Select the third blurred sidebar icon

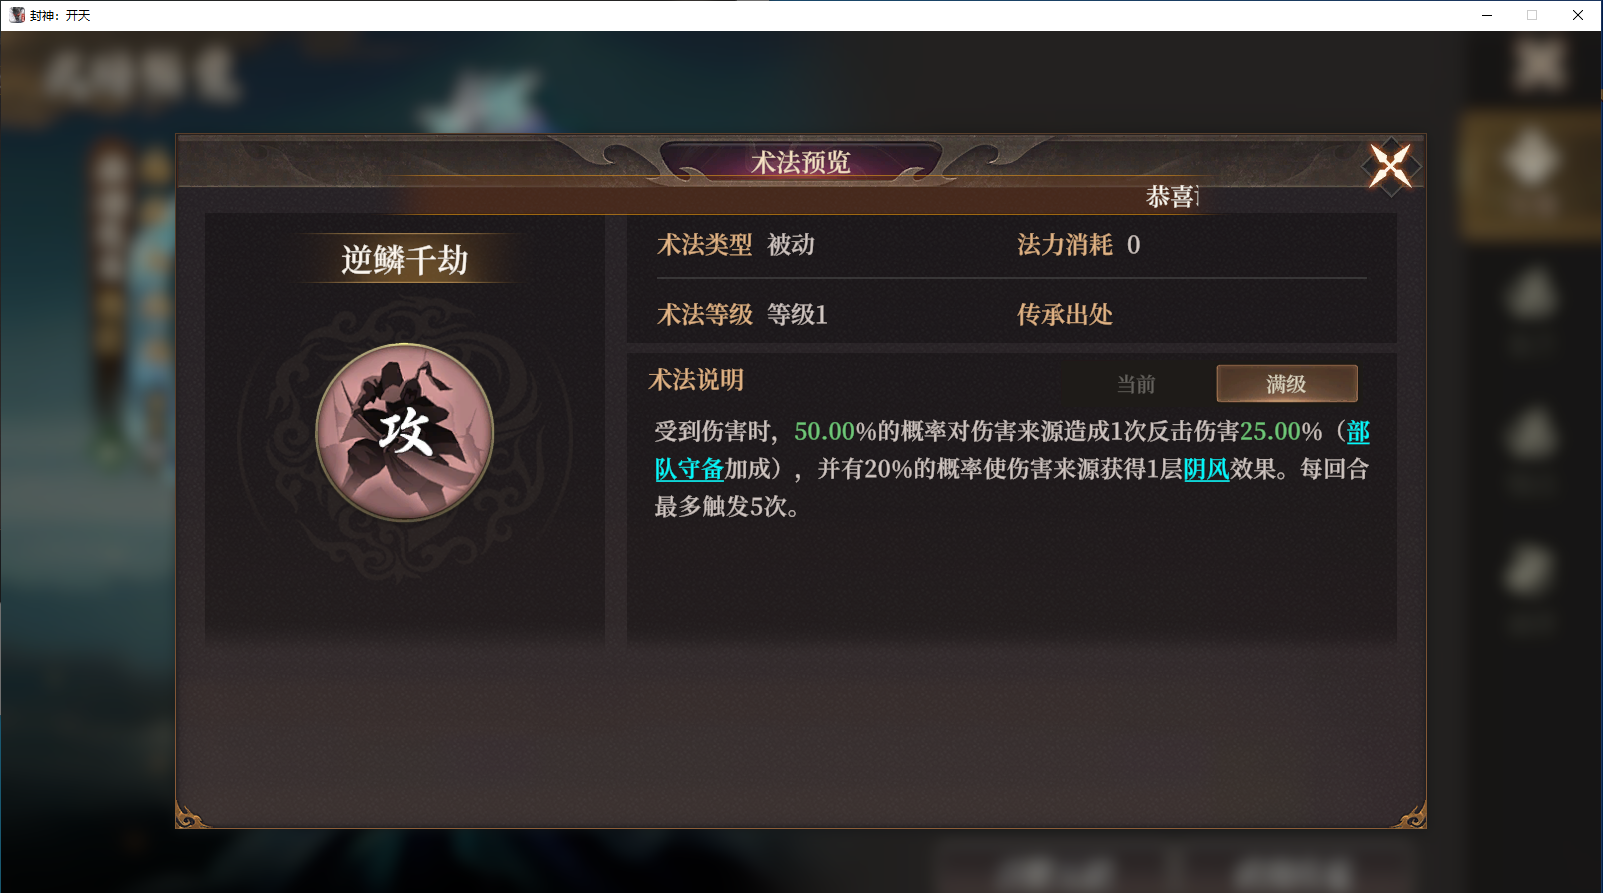tap(1531, 450)
